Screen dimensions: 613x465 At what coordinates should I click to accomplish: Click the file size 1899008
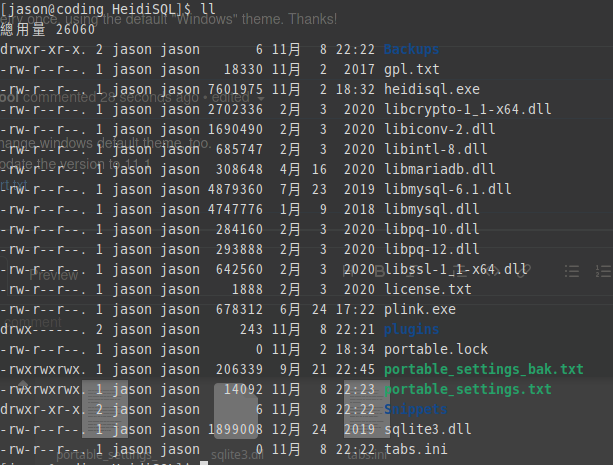(235, 429)
